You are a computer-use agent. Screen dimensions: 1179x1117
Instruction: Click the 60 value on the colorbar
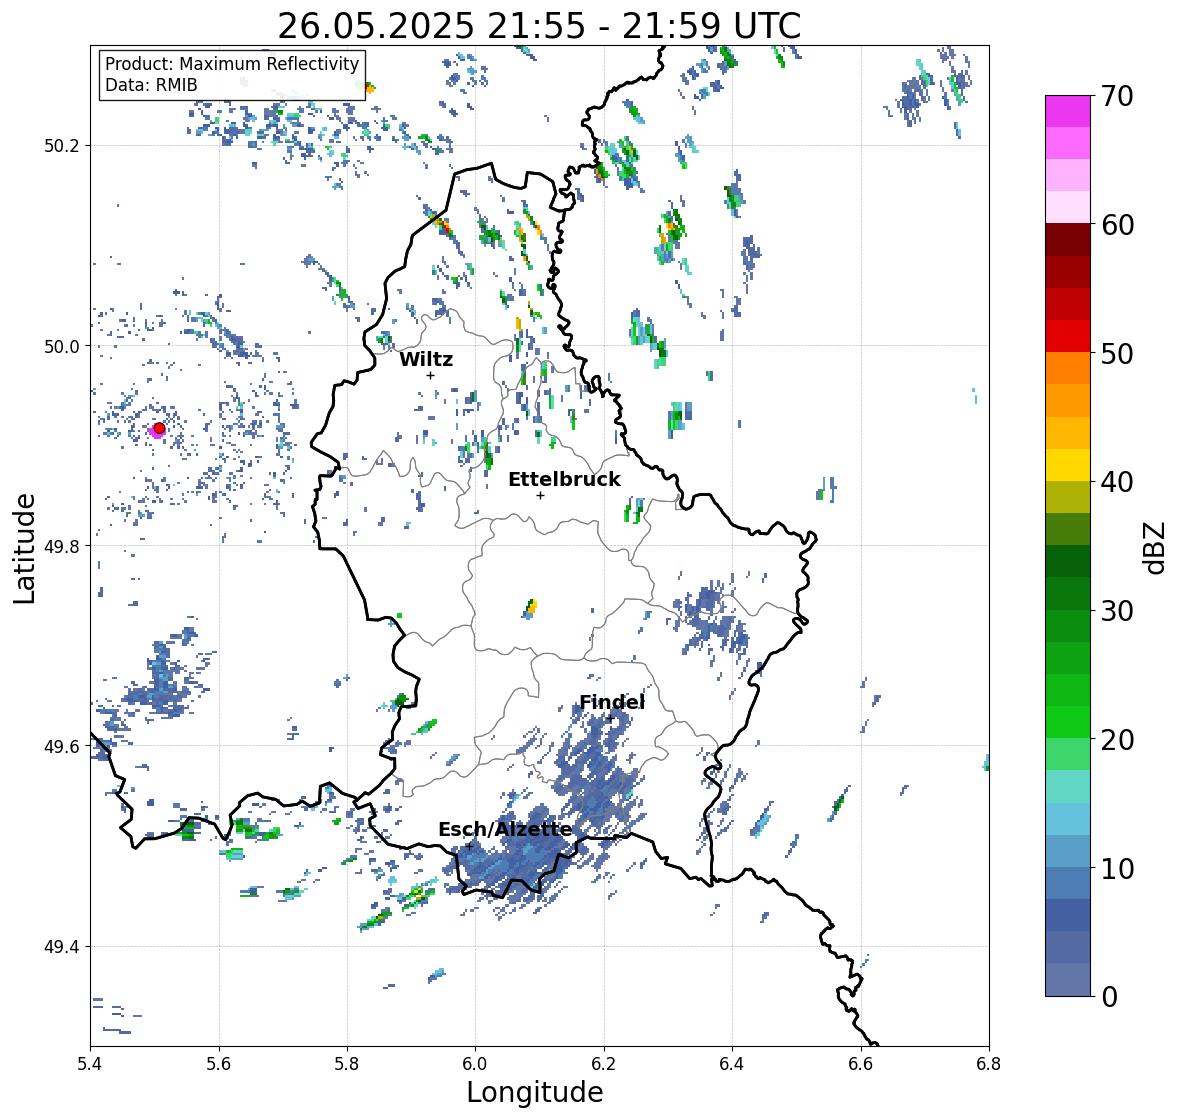[x=1117, y=225]
